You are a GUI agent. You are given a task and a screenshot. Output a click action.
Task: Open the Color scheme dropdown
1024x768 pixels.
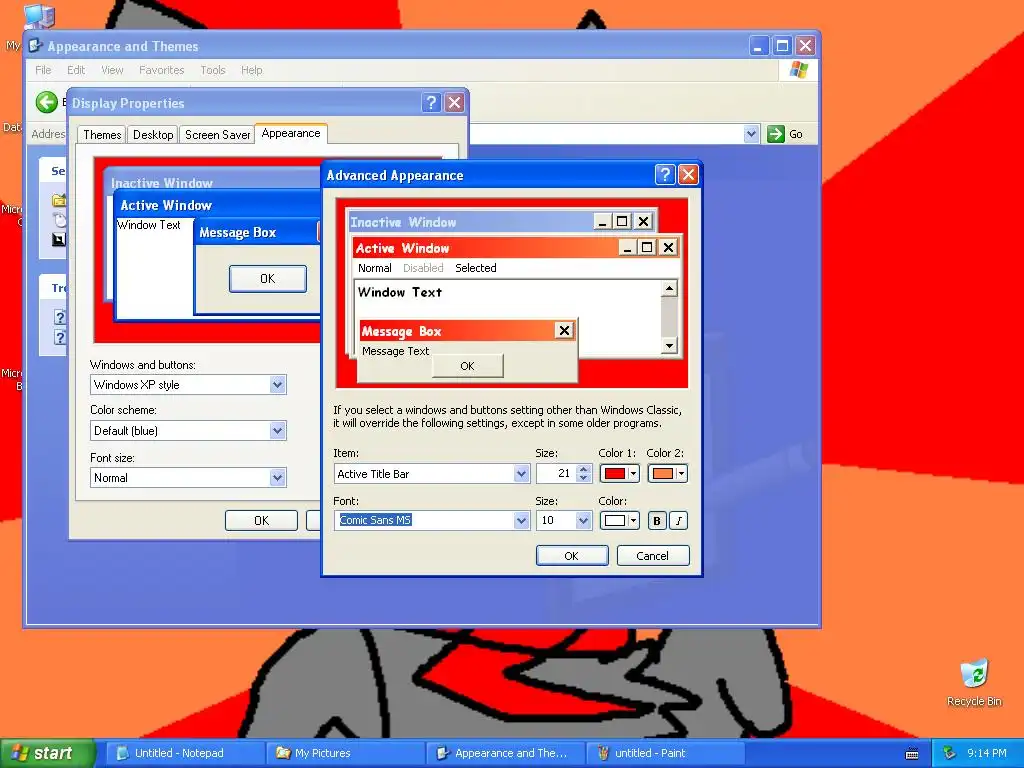[278, 430]
